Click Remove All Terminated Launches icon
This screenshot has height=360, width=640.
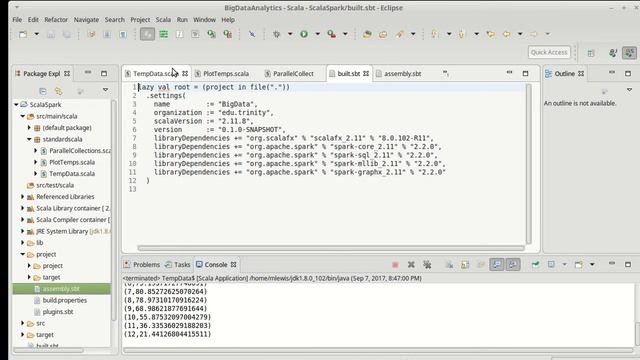(427, 265)
